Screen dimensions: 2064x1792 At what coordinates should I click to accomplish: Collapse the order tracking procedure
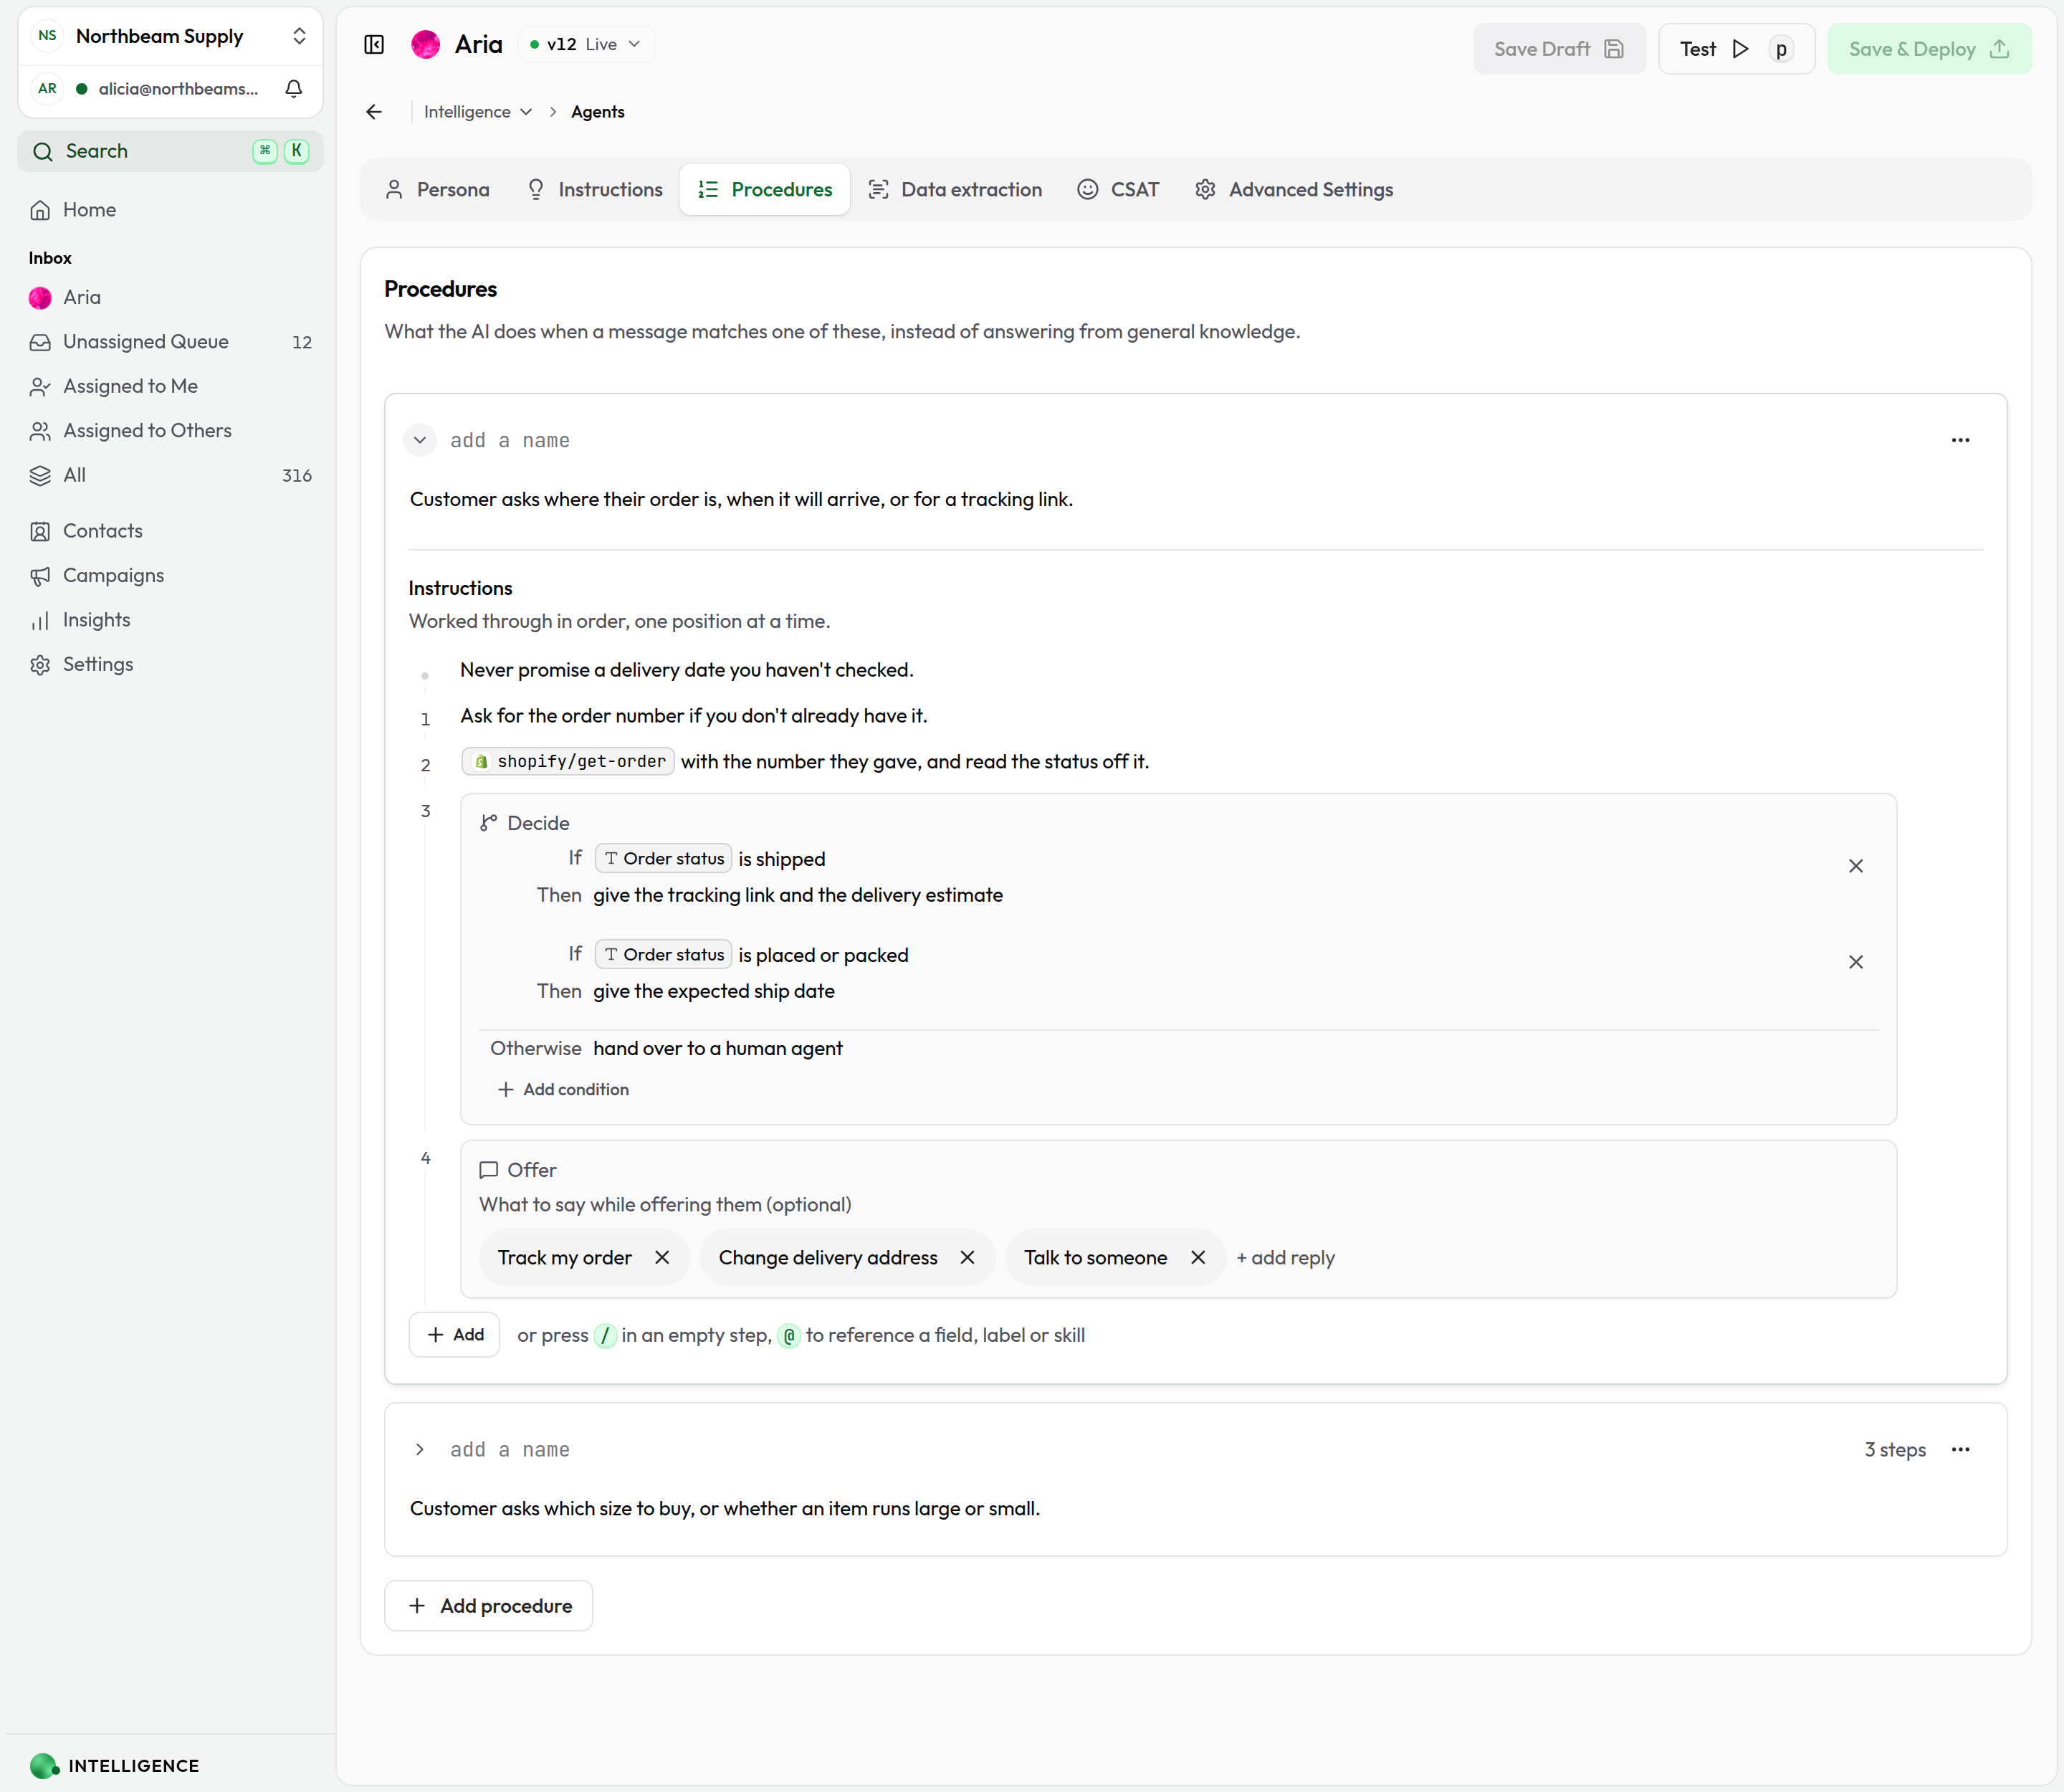pyautogui.click(x=420, y=440)
